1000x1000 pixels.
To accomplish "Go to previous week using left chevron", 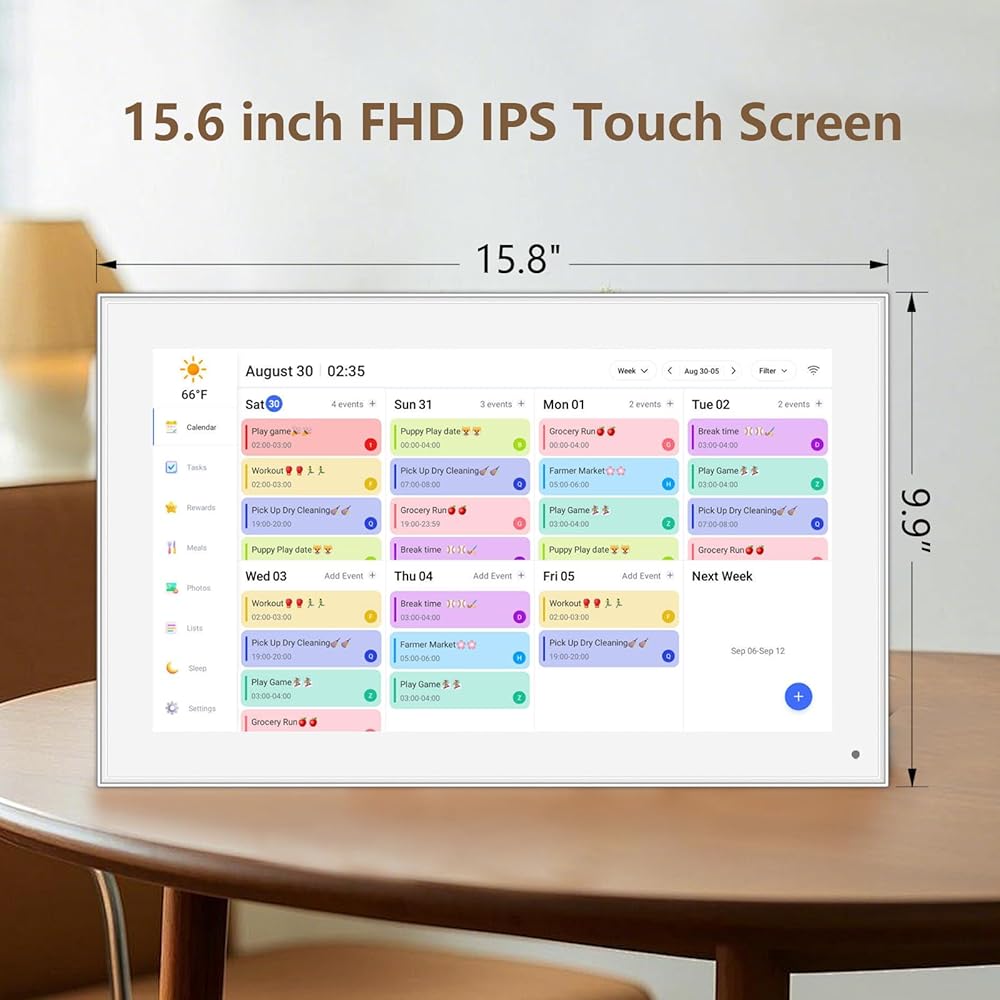I will click(670, 371).
